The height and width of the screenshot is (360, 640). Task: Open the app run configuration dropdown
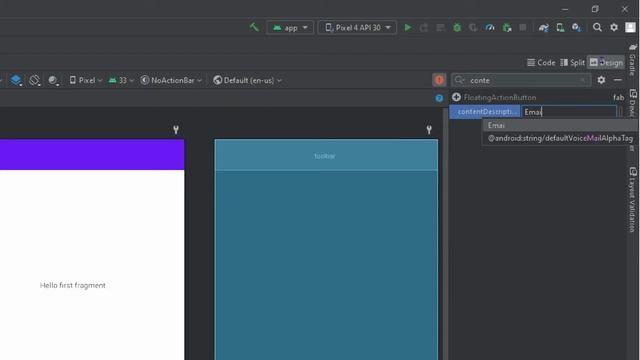coord(290,28)
